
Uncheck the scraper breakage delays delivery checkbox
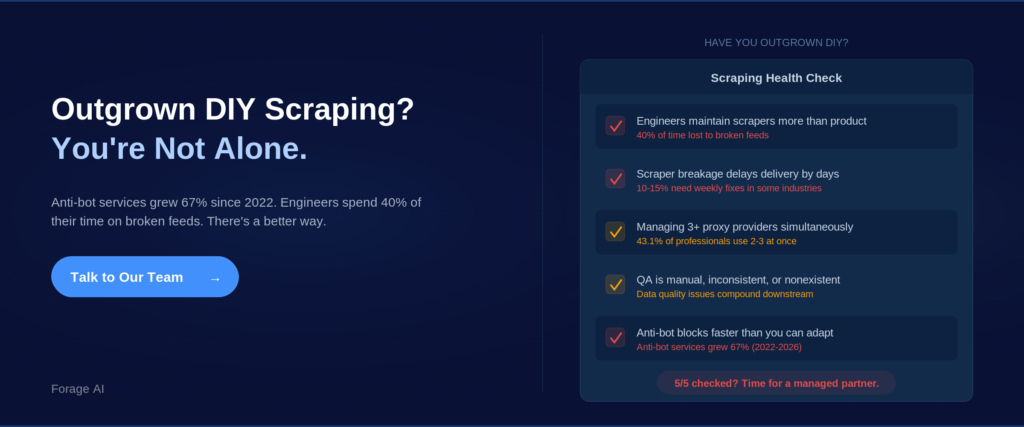click(615, 179)
